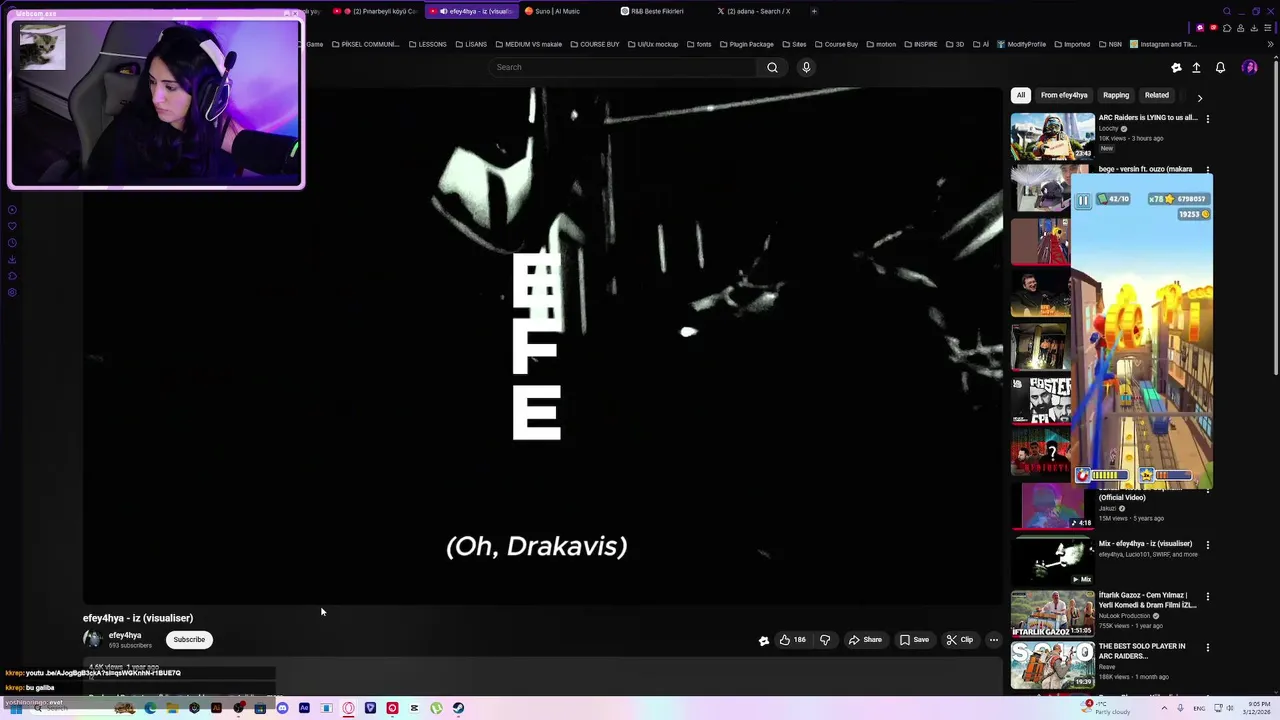Select the From efey4hya filter chip
This screenshot has height=720, width=1280.
pos(1064,95)
